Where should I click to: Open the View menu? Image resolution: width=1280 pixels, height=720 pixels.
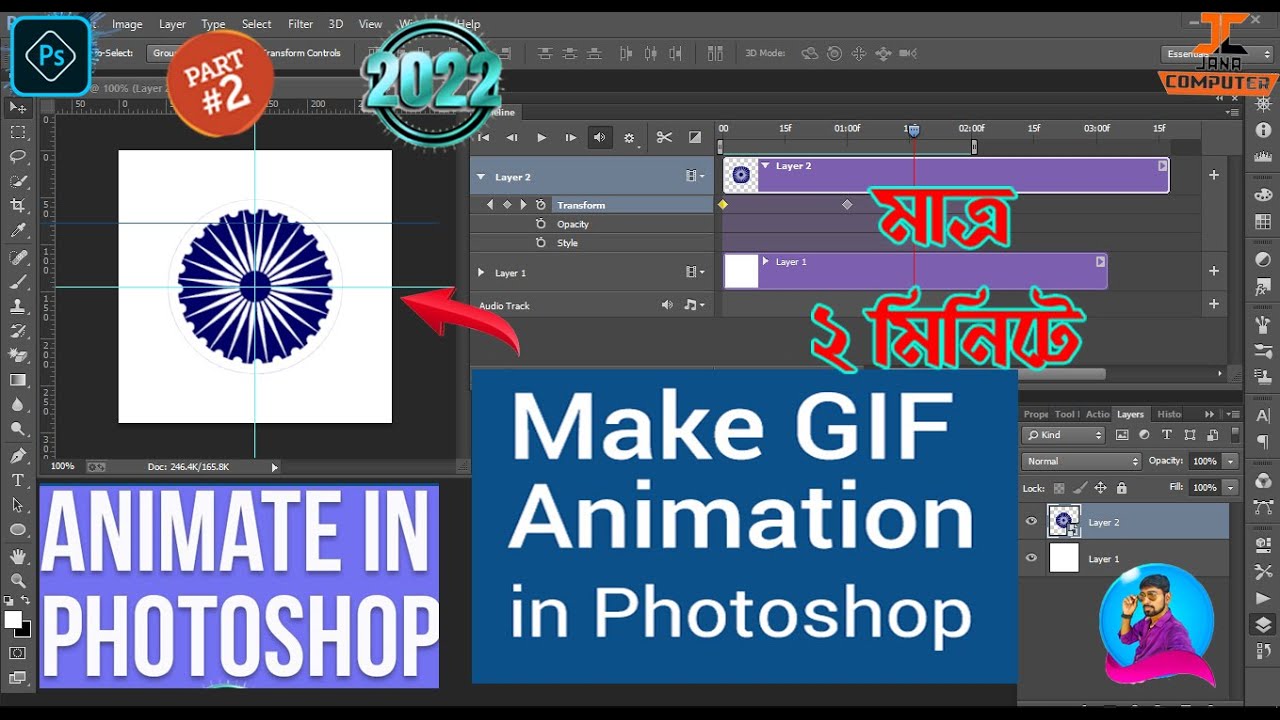point(370,24)
